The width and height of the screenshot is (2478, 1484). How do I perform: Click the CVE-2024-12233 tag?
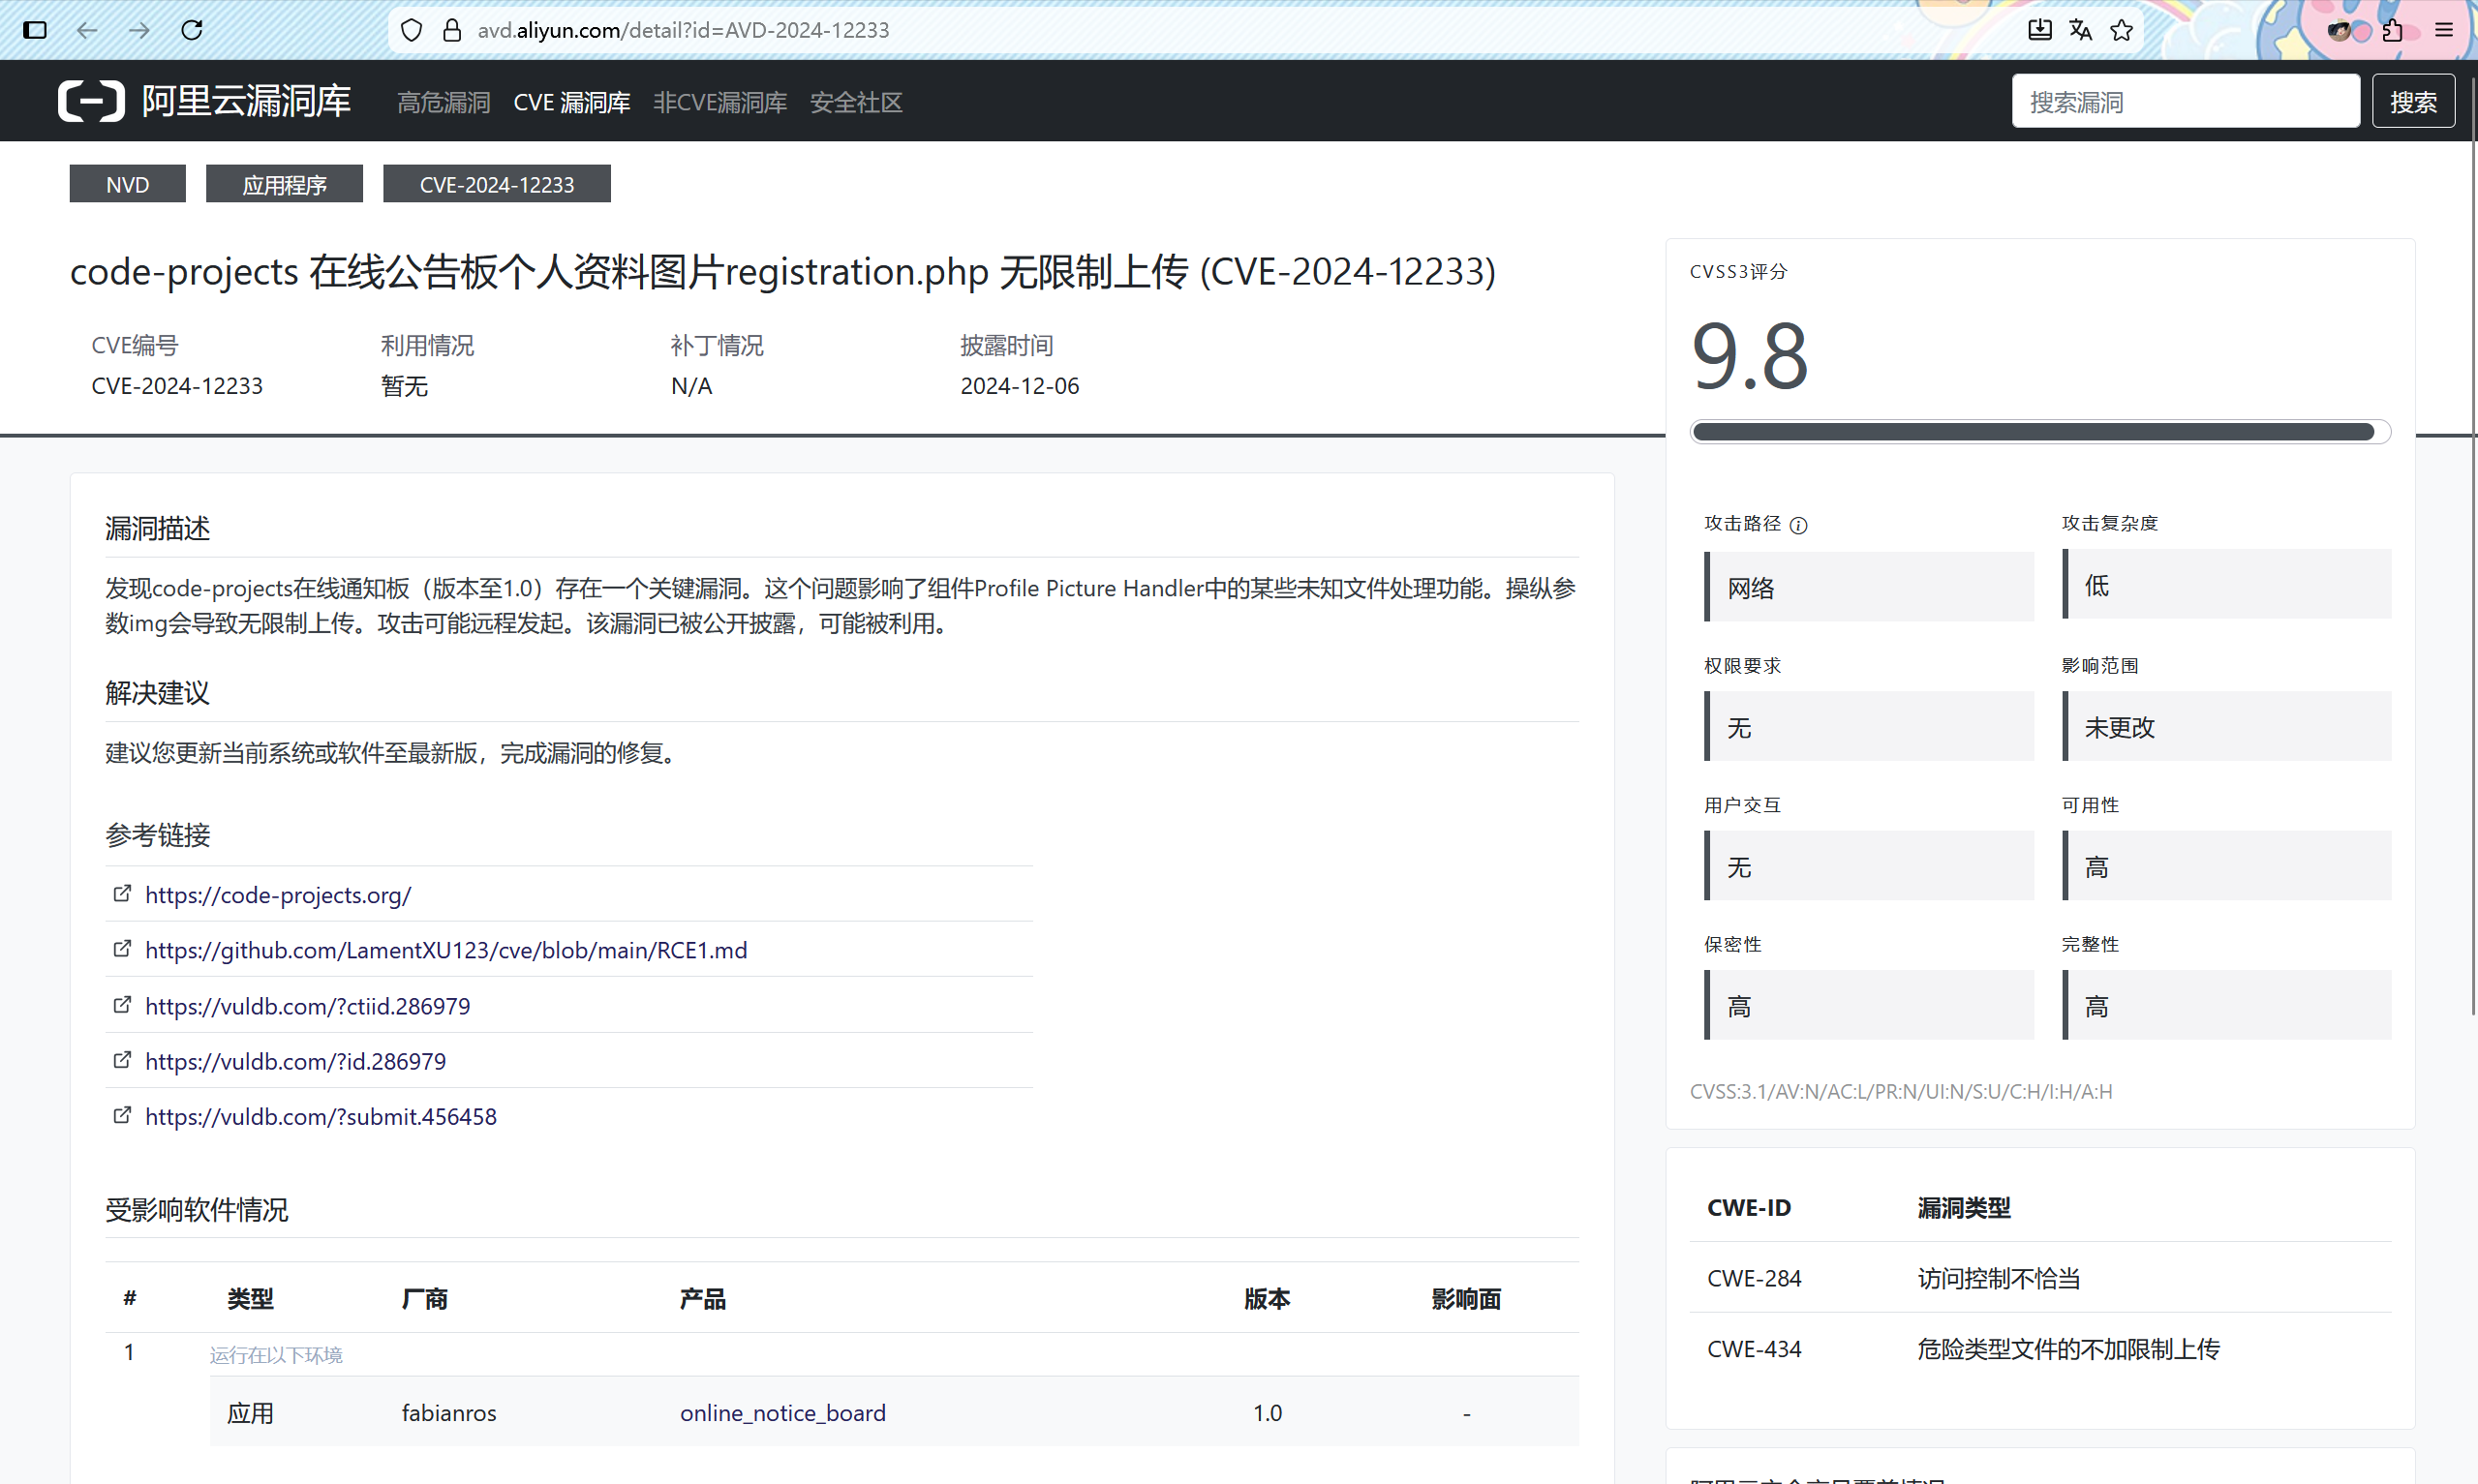(496, 184)
